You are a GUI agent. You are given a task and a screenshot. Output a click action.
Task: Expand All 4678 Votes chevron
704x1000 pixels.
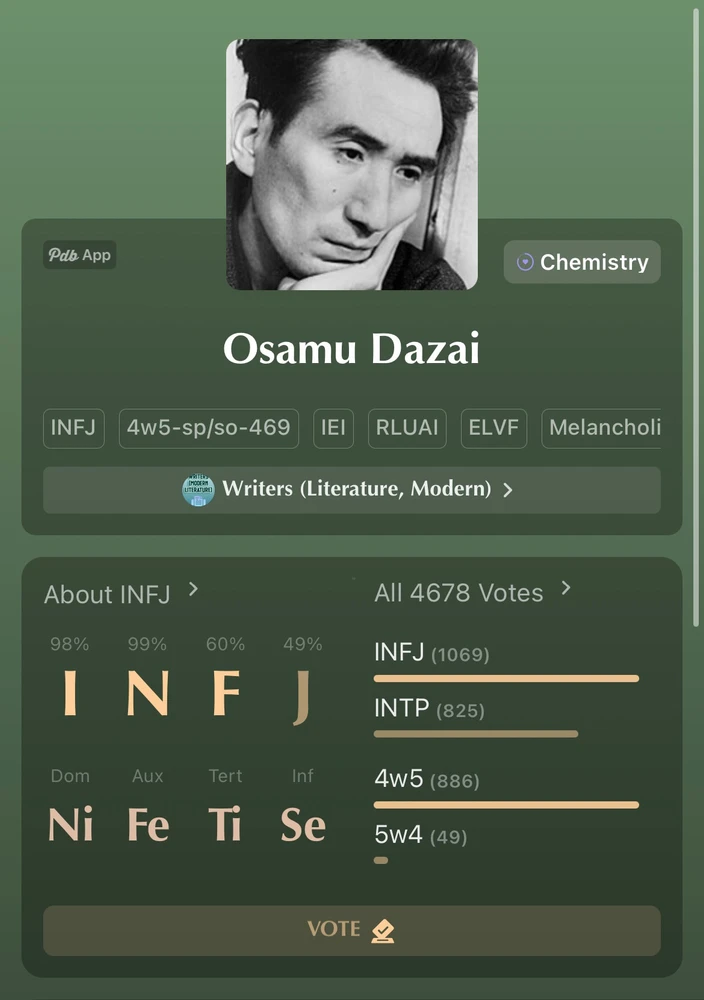[x=566, y=588]
